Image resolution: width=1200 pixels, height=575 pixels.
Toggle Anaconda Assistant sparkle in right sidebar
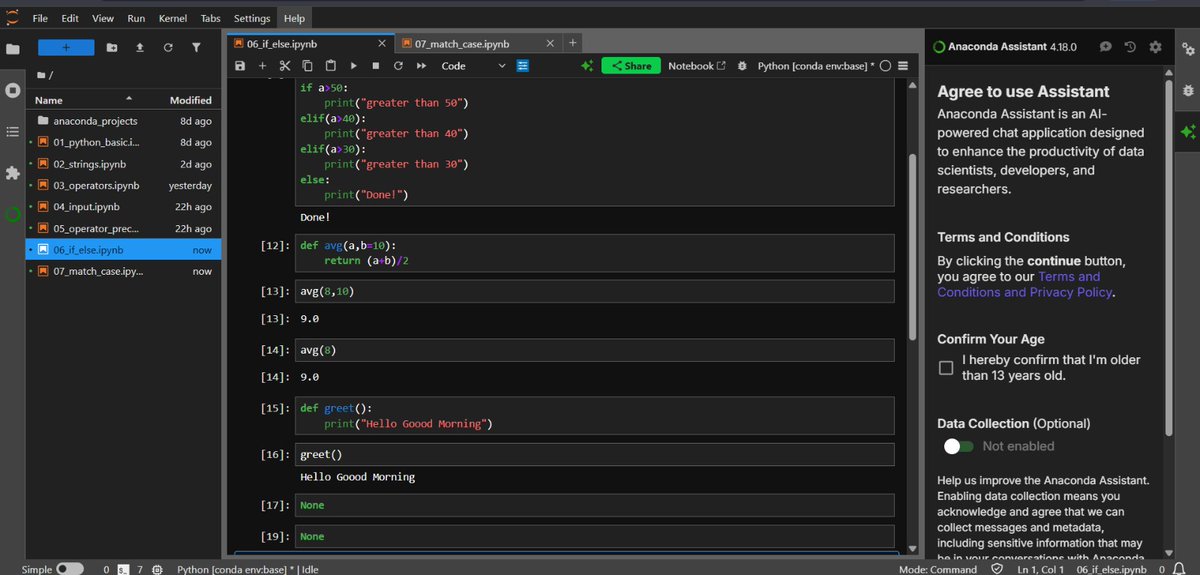(1187, 131)
